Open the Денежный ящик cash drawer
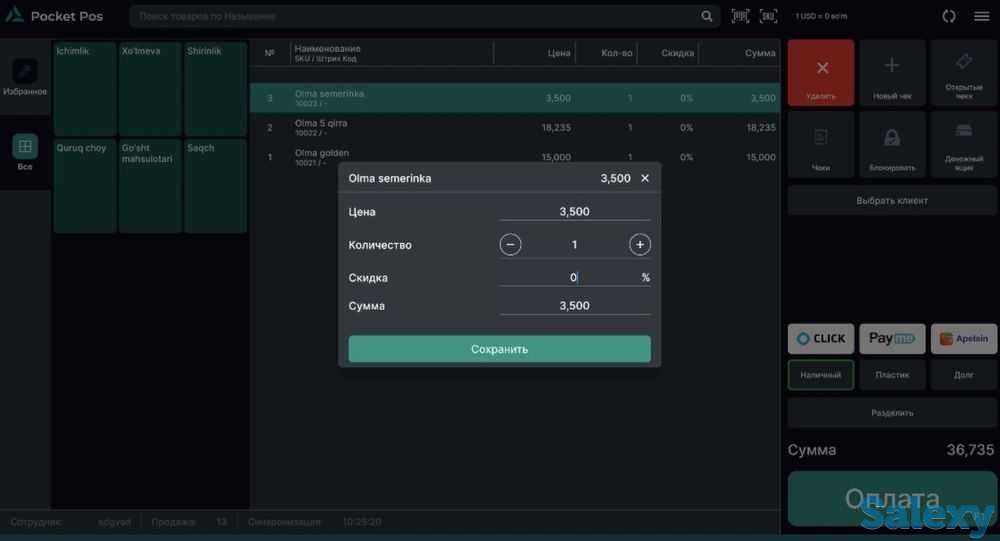This screenshot has width=1000, height=541. [964, 144]
